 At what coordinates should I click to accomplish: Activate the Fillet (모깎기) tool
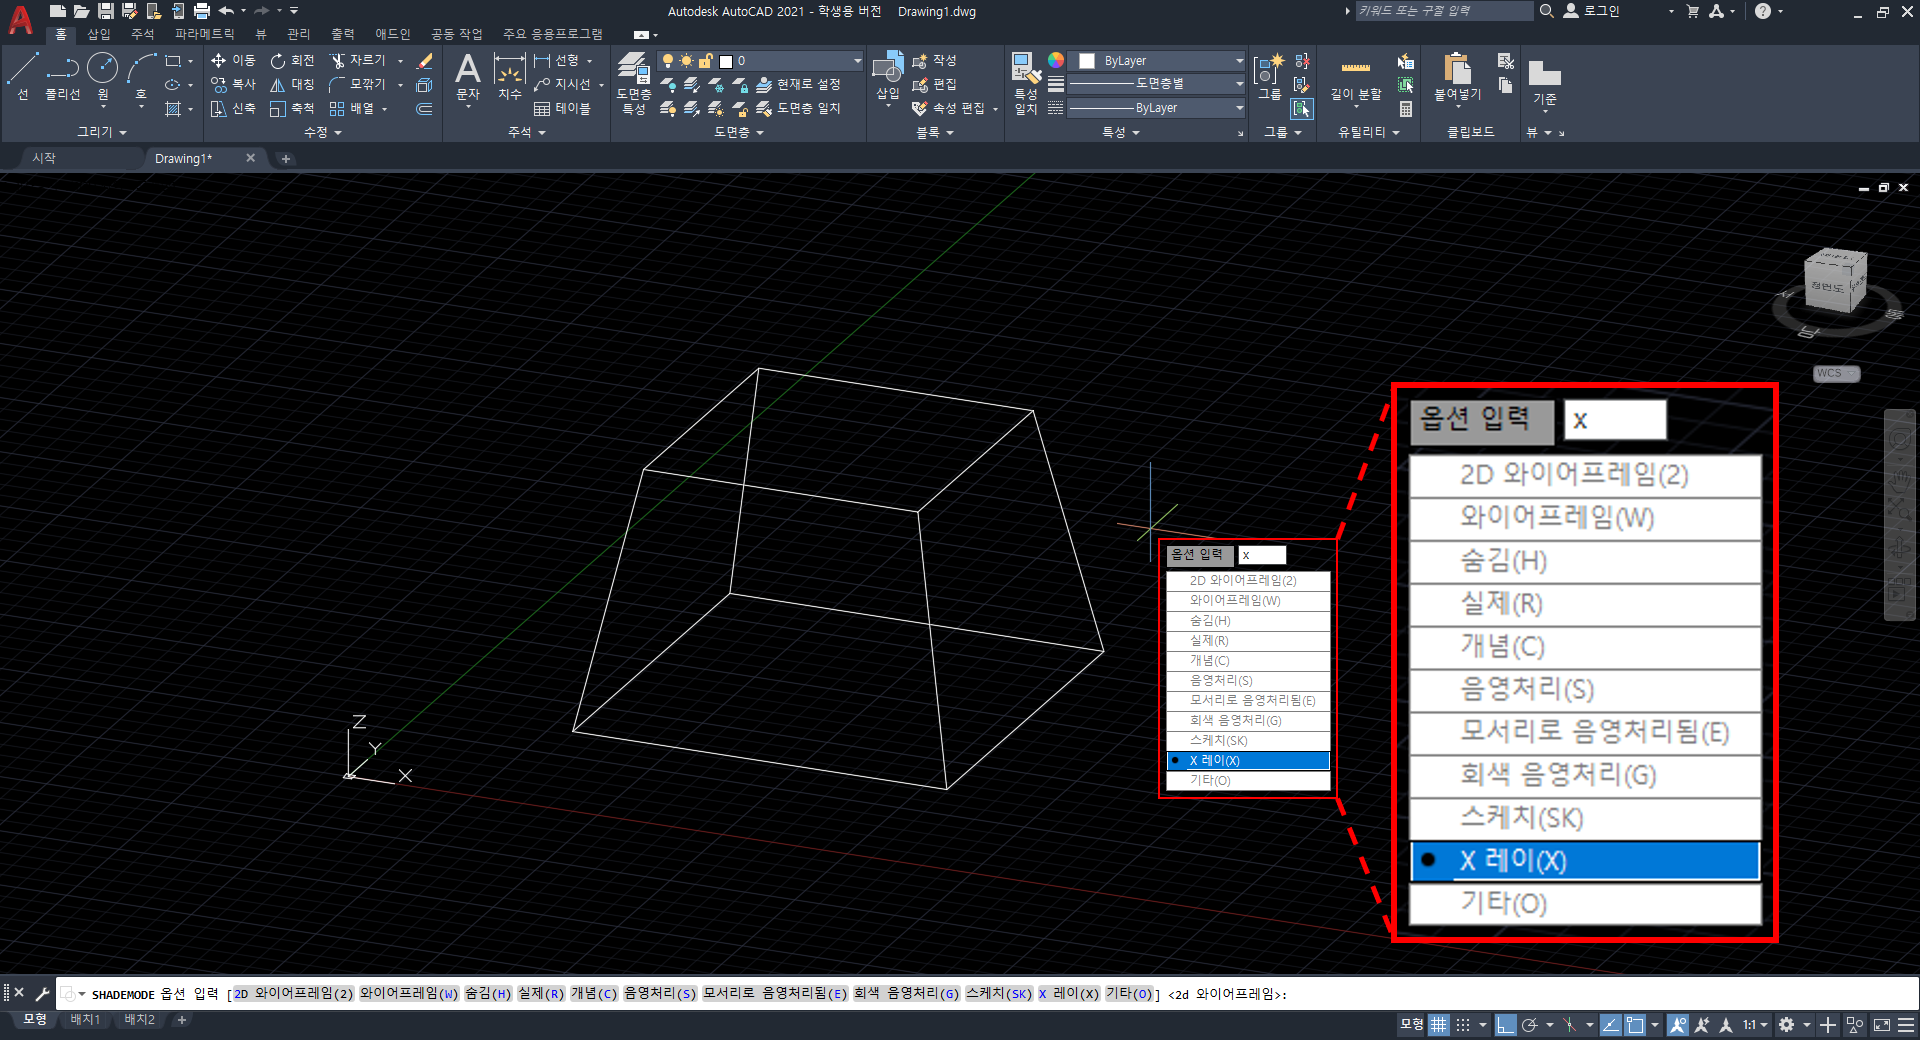point(358,85)
